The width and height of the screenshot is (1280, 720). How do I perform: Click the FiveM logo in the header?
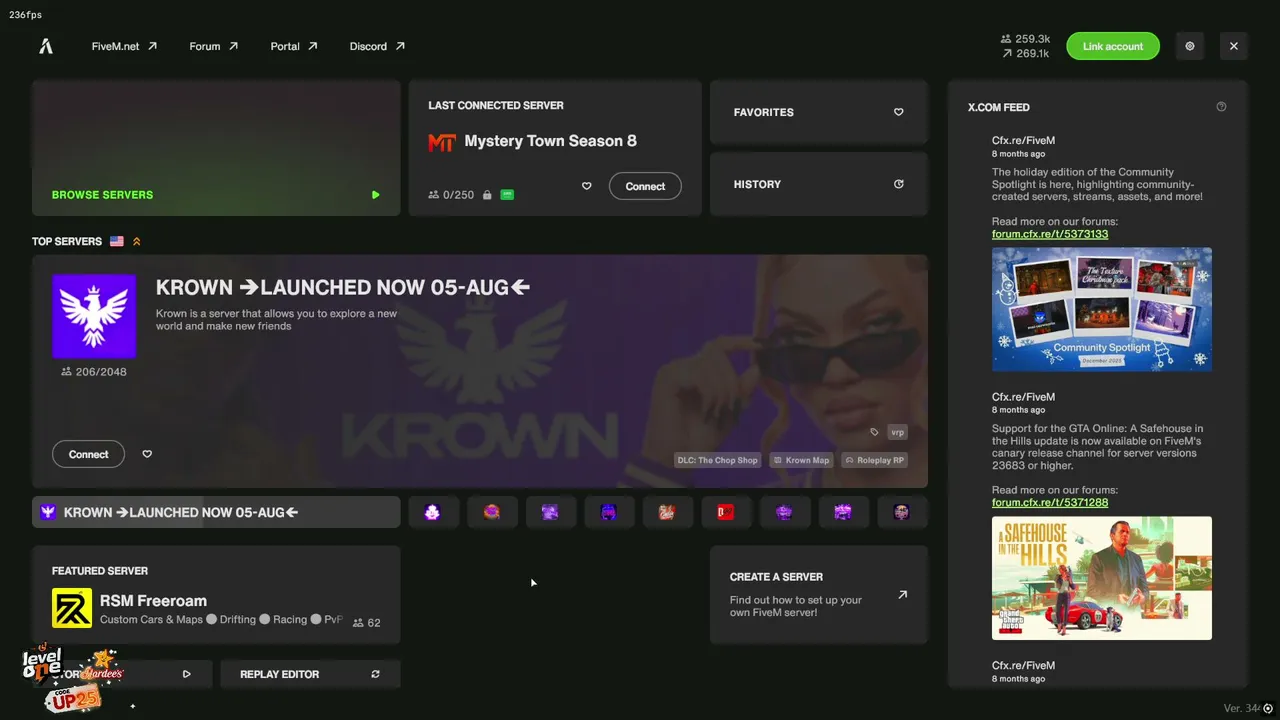(46, 46)
